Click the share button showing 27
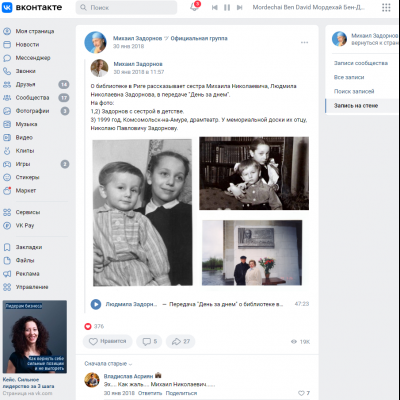 coord(180,341)
